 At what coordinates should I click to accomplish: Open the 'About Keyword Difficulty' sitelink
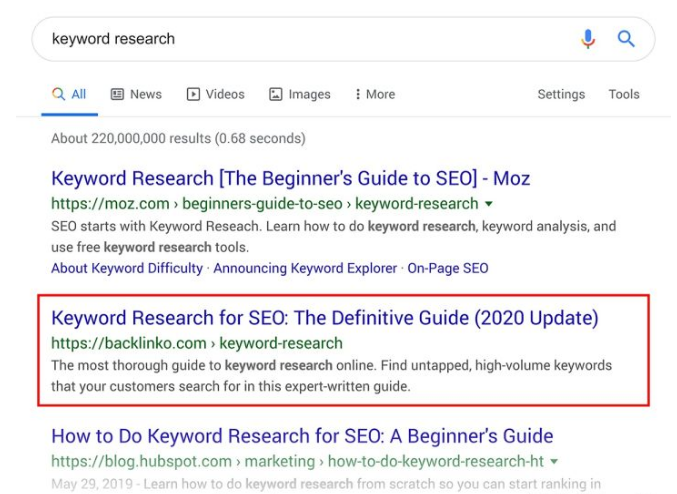pyautogui.click(x=127, y=268)
